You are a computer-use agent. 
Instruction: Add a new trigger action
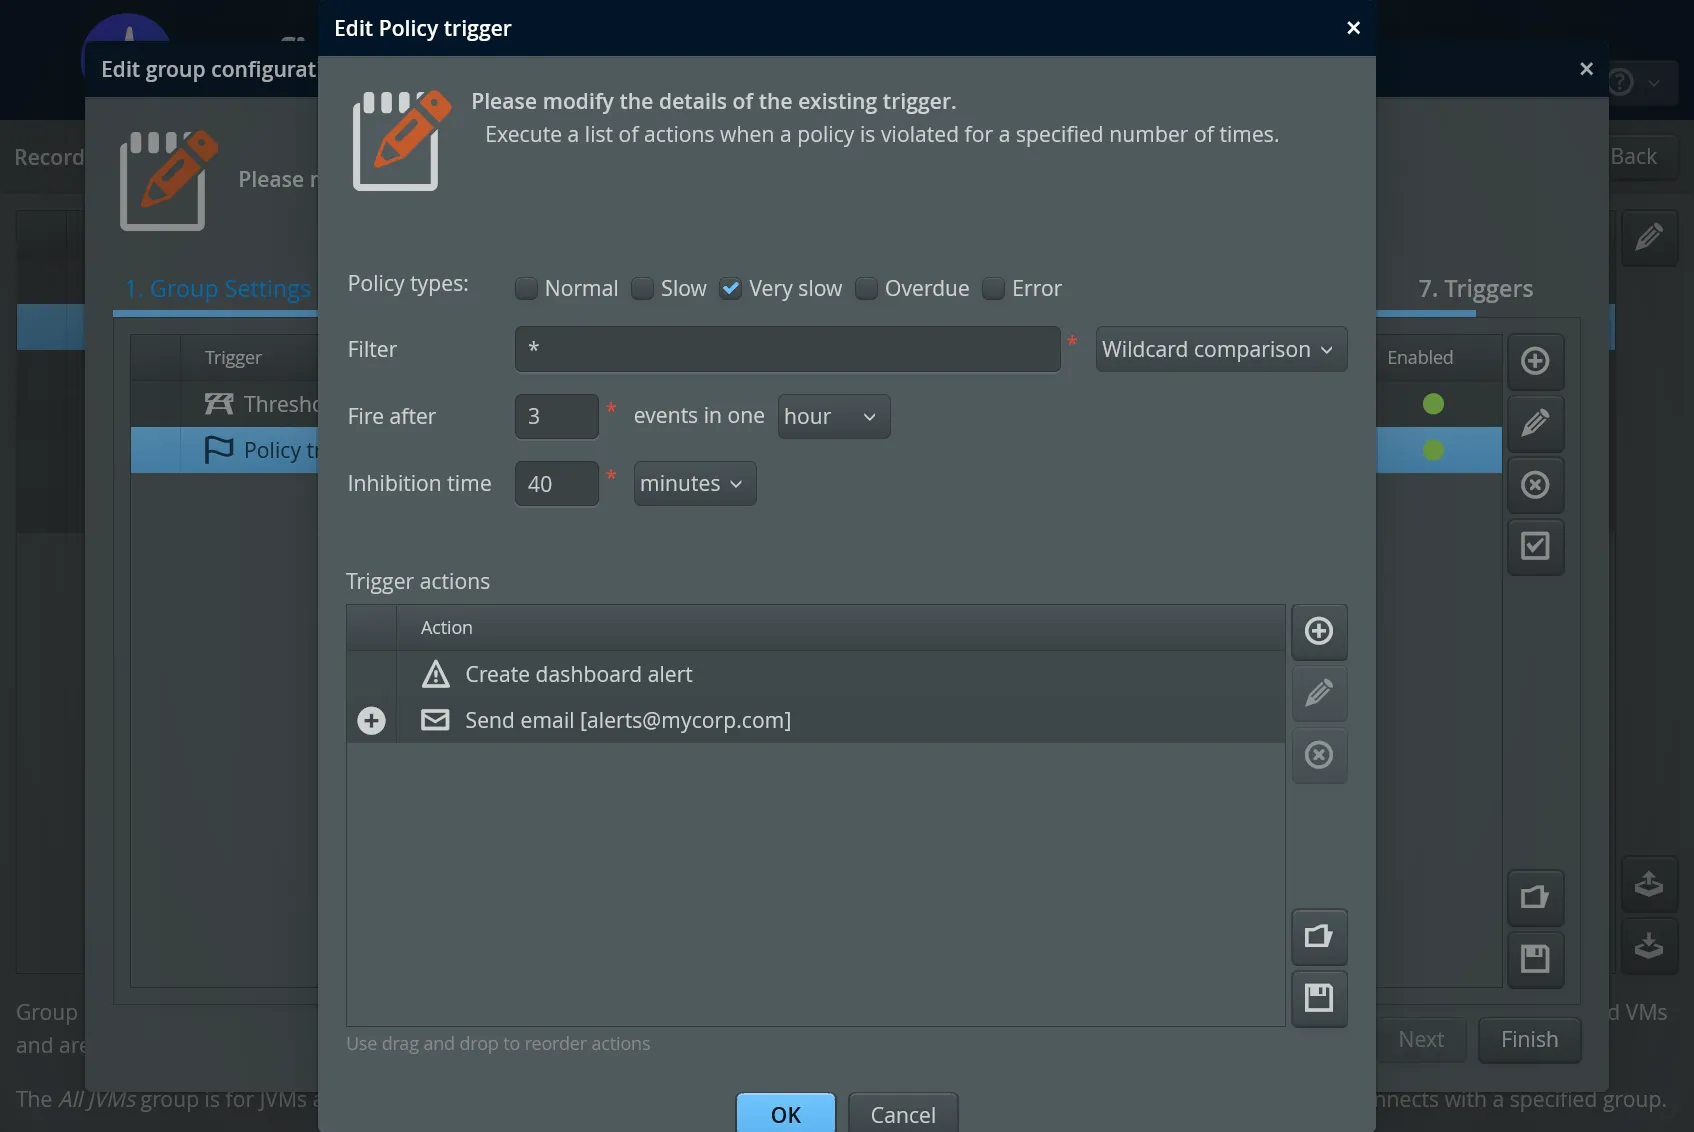tap(1319, 632)
